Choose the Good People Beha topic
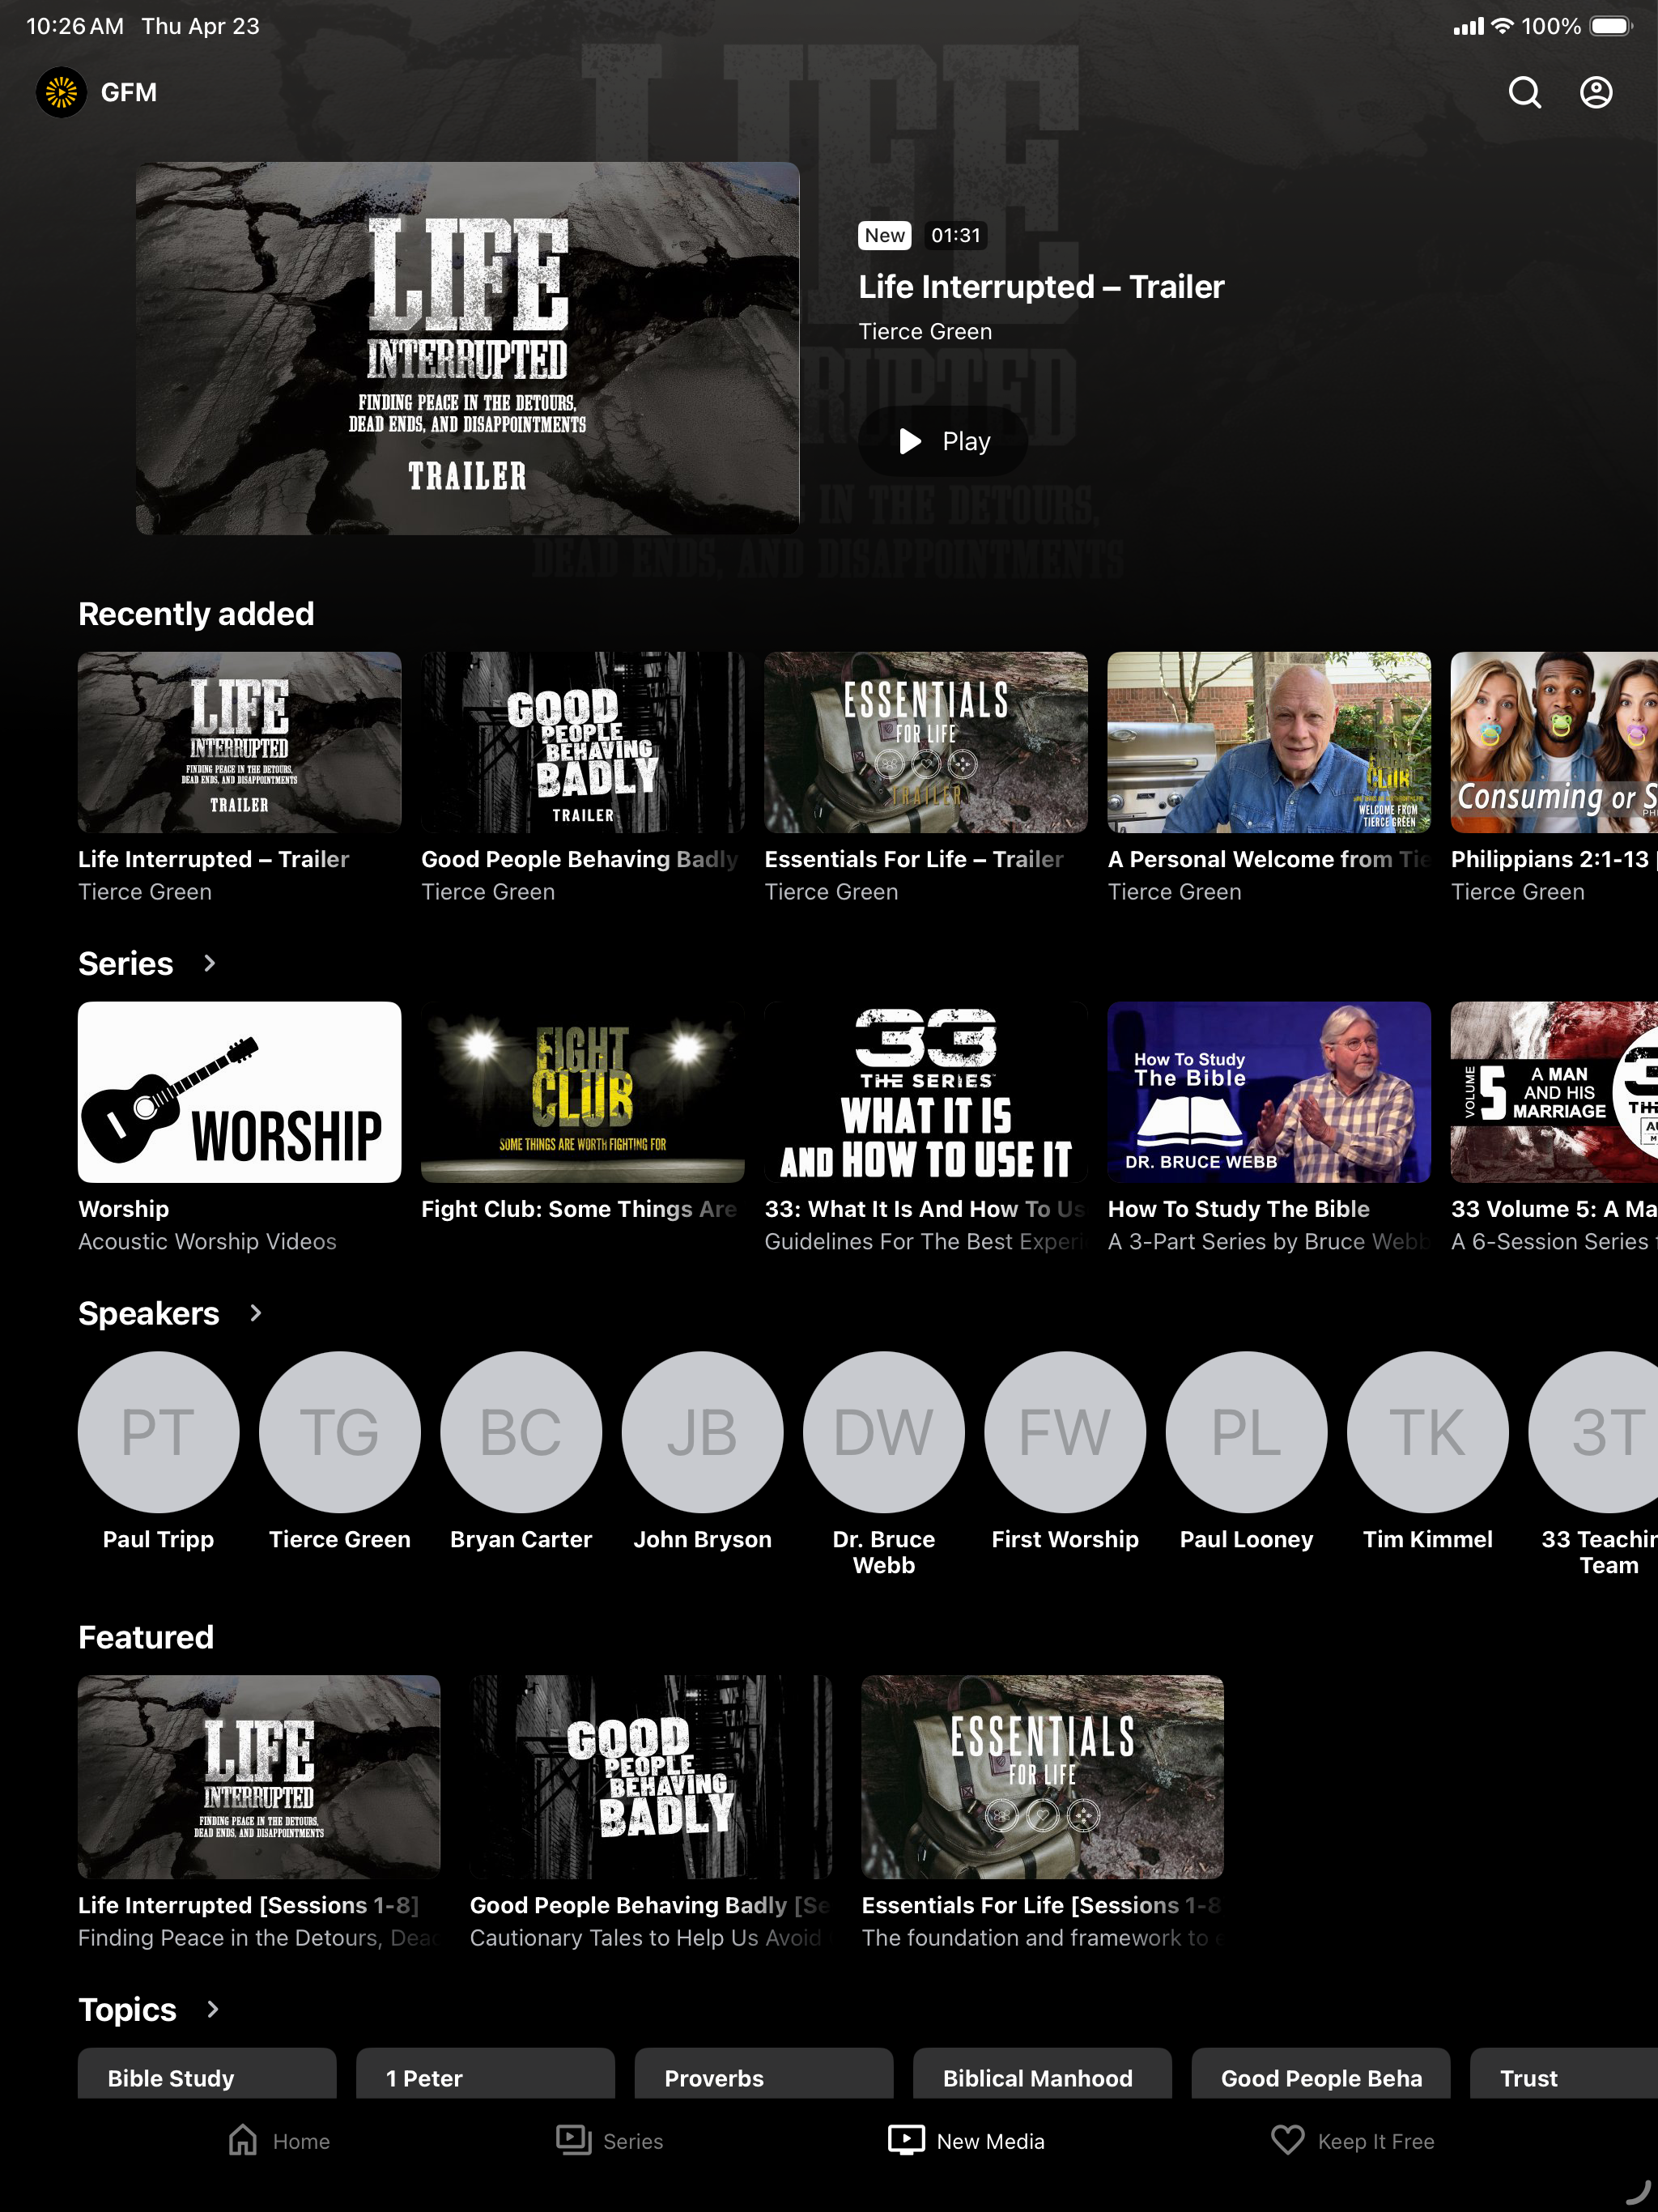The width and height of the screenshot is (1658, 2212). tap(1321, 2074)
